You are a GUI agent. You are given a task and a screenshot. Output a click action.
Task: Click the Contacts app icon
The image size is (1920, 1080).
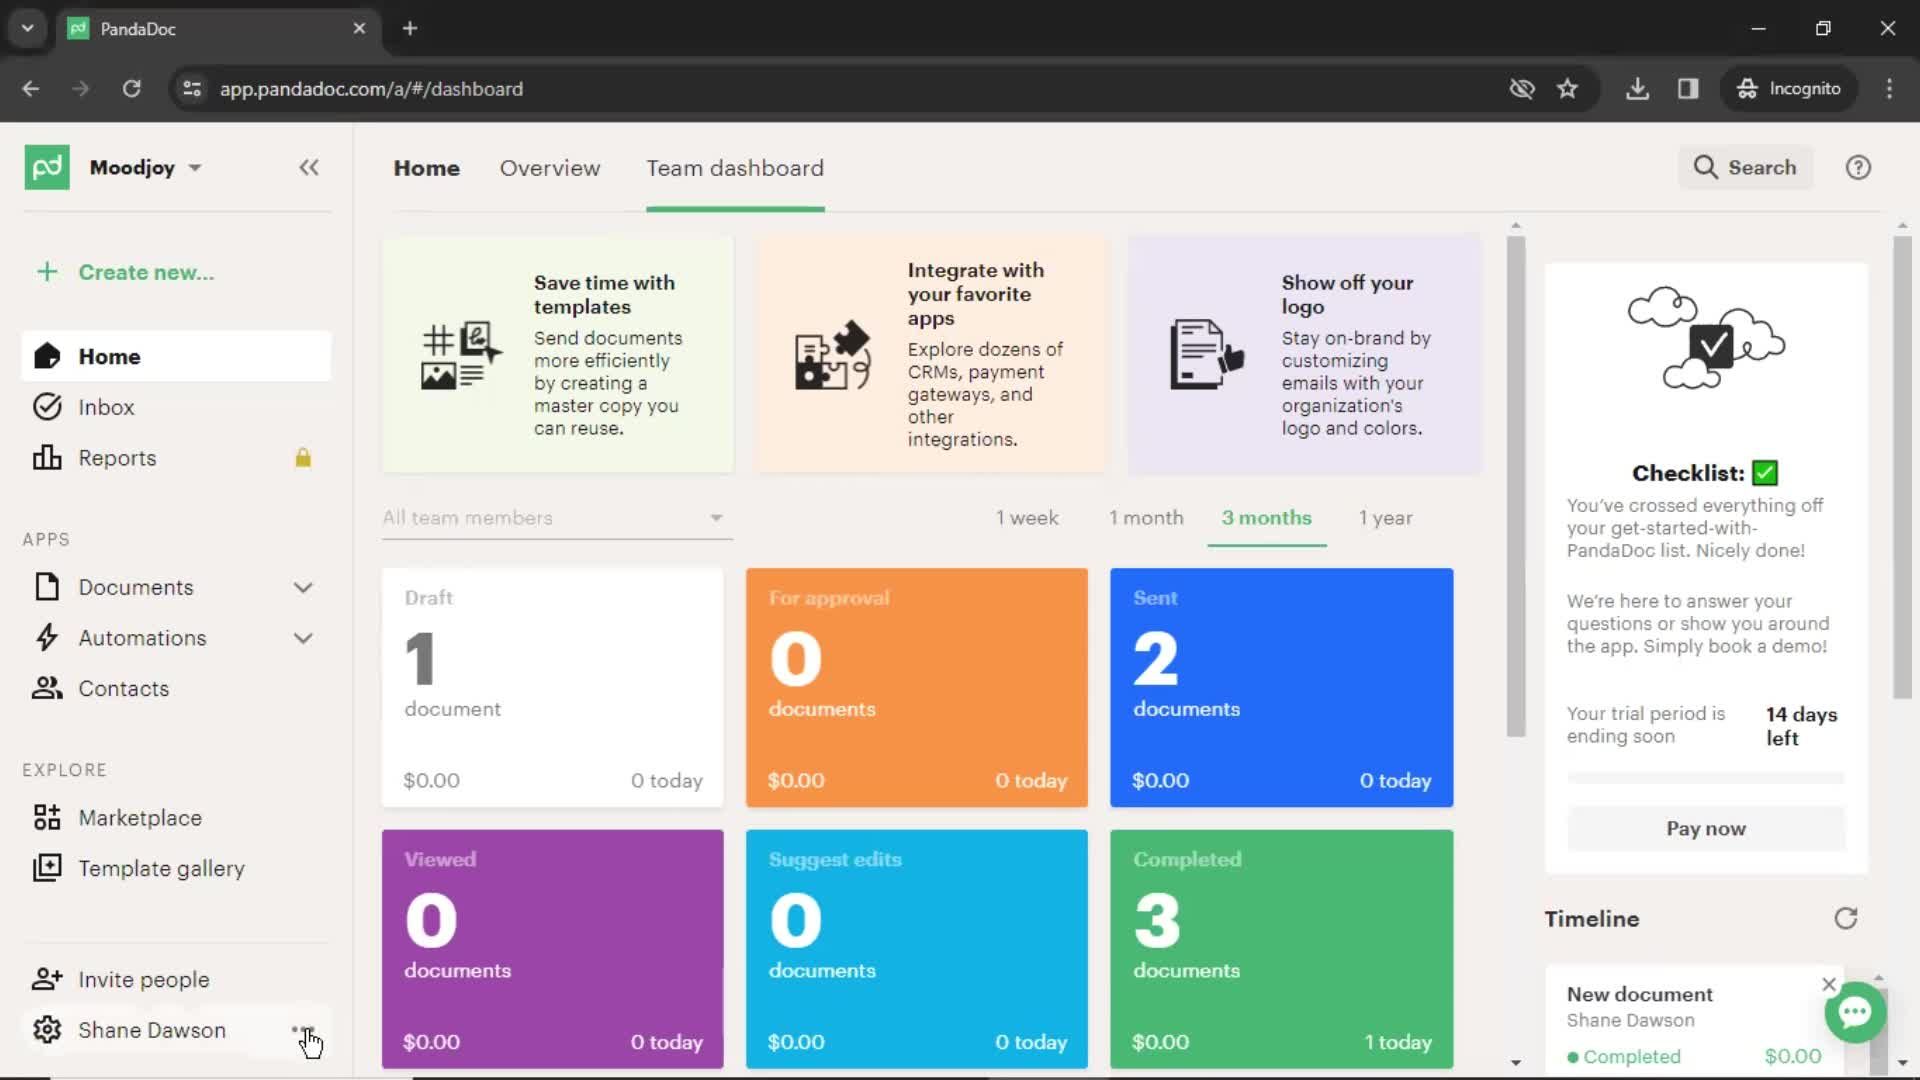coord(46,688)
